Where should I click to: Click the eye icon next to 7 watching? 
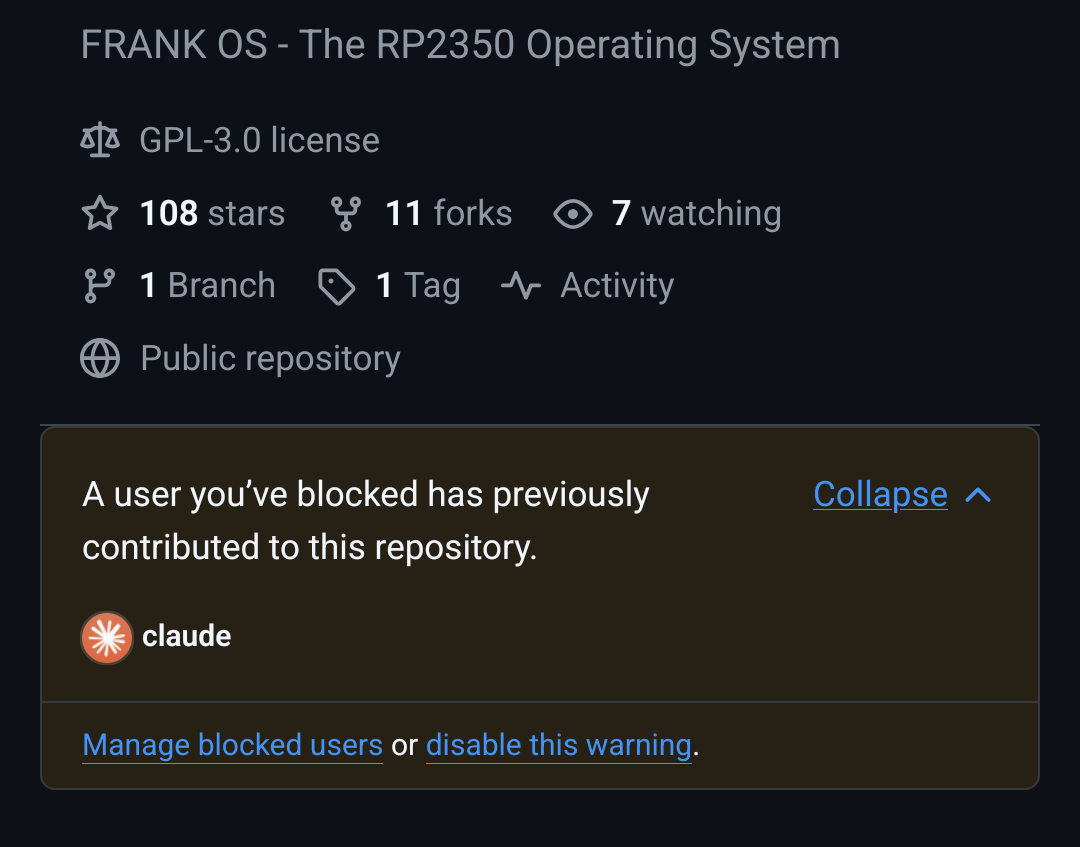(x=572, y=212)
